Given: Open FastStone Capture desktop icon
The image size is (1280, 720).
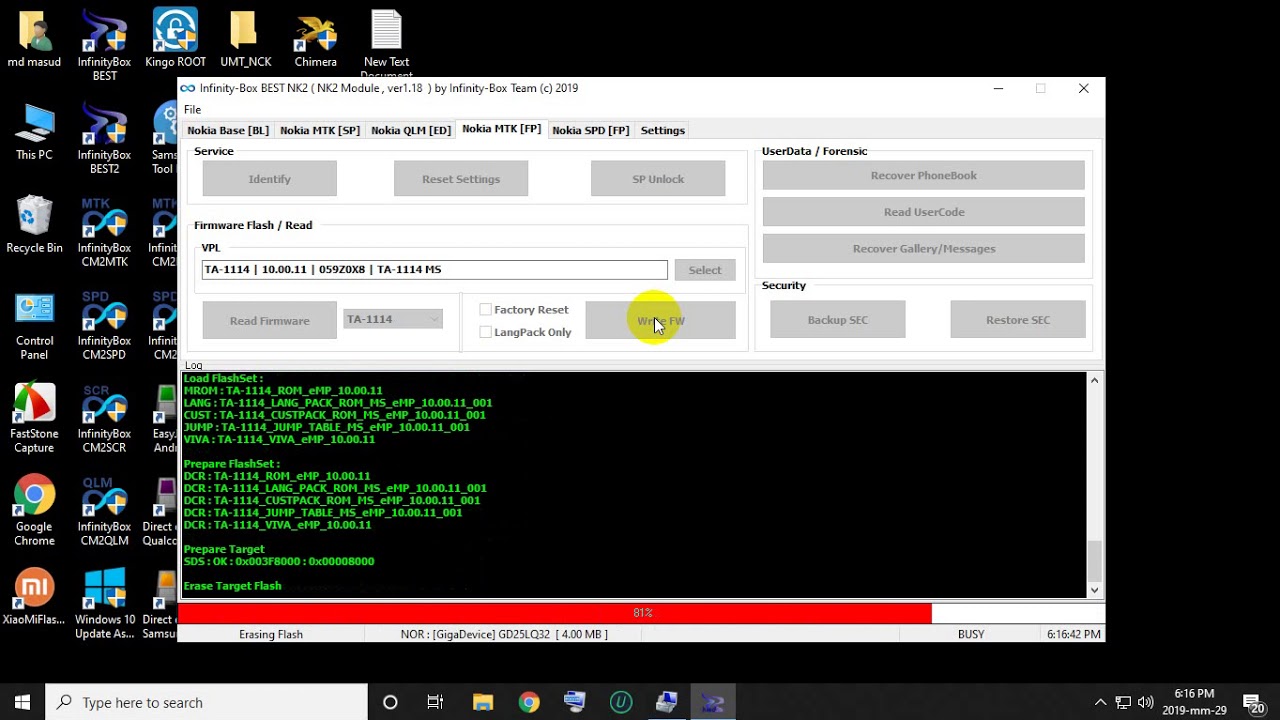Looking at the screenshot, I should pyautogui.click(x=34, y=417).
